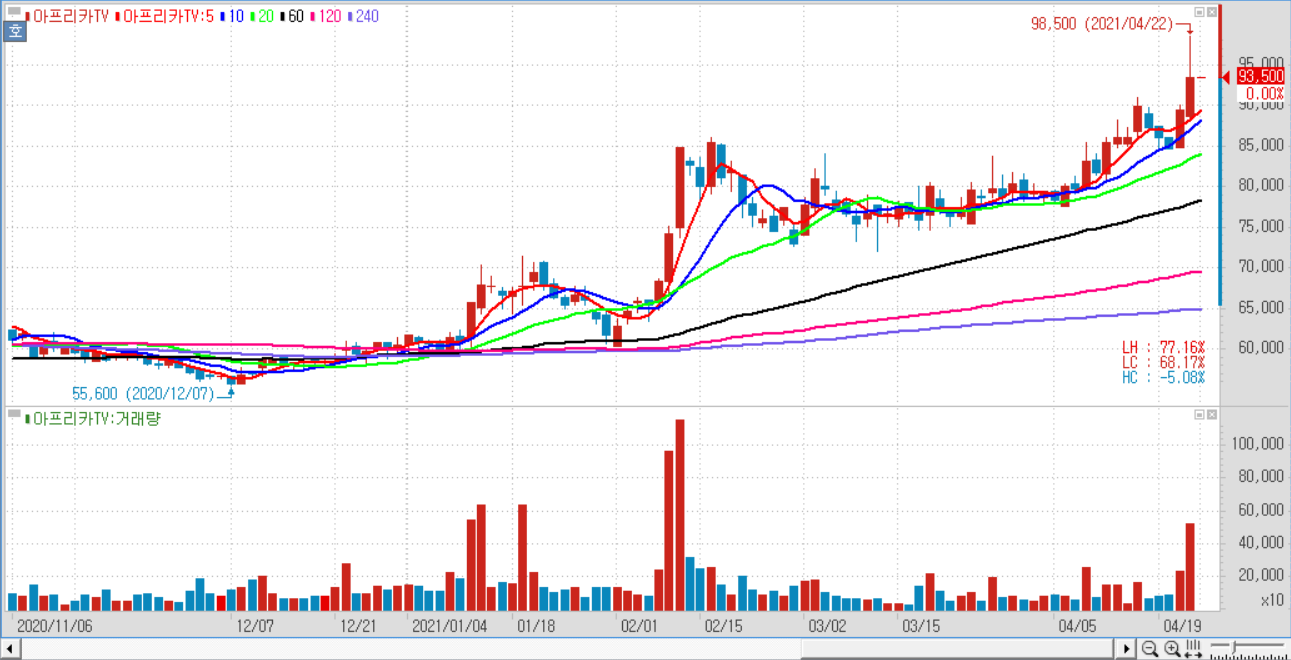Image resolution: width=1291 pixels, height=660 pixels.
Task: Select the 아프리카TV price series legend
Action: pyautogui.click(x=68, y=16)
